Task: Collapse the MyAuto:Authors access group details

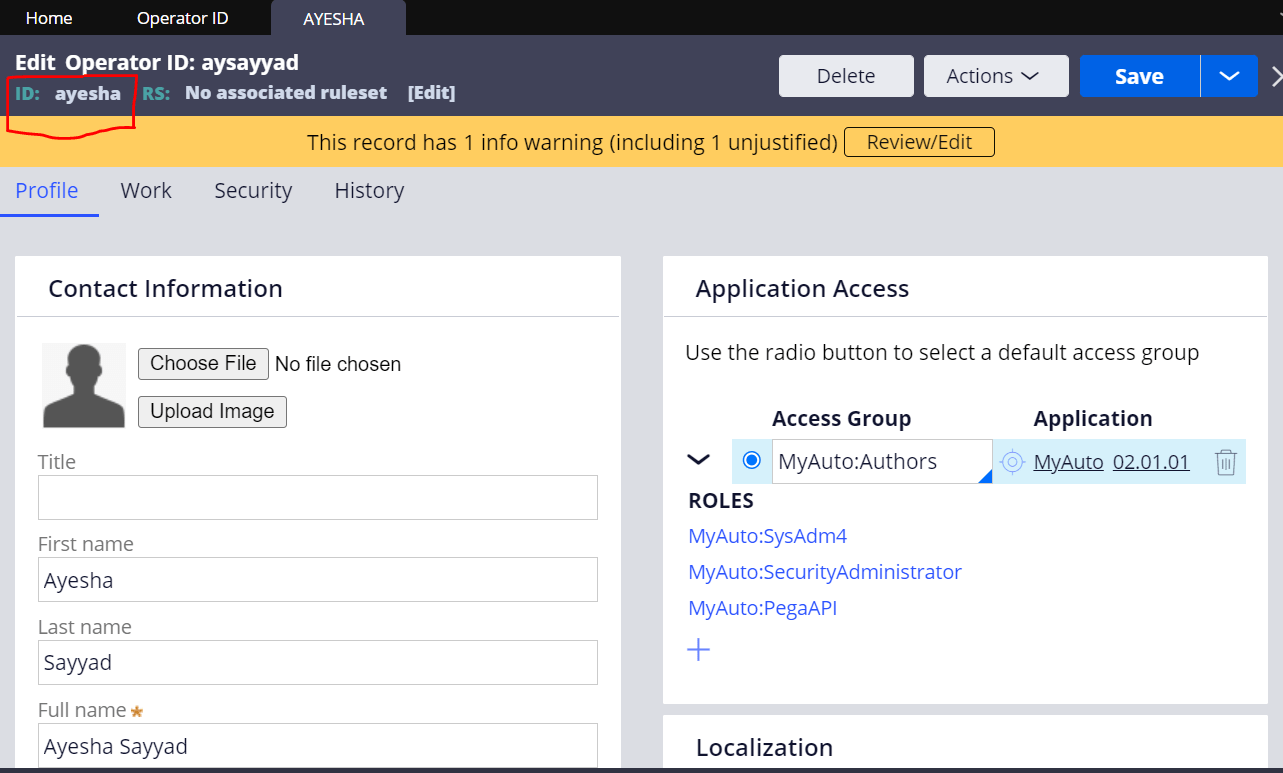Action: click(x=698, y=460)
